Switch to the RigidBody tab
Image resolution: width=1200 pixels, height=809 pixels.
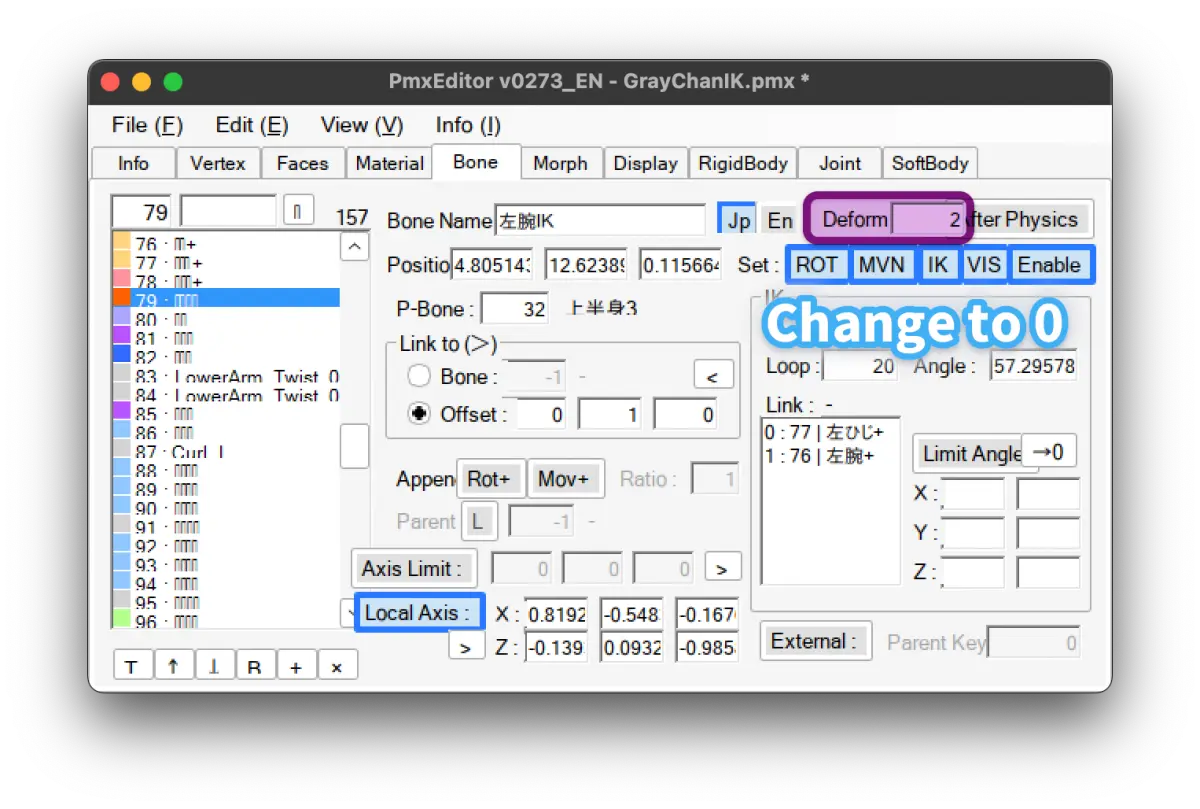[743, 163]
